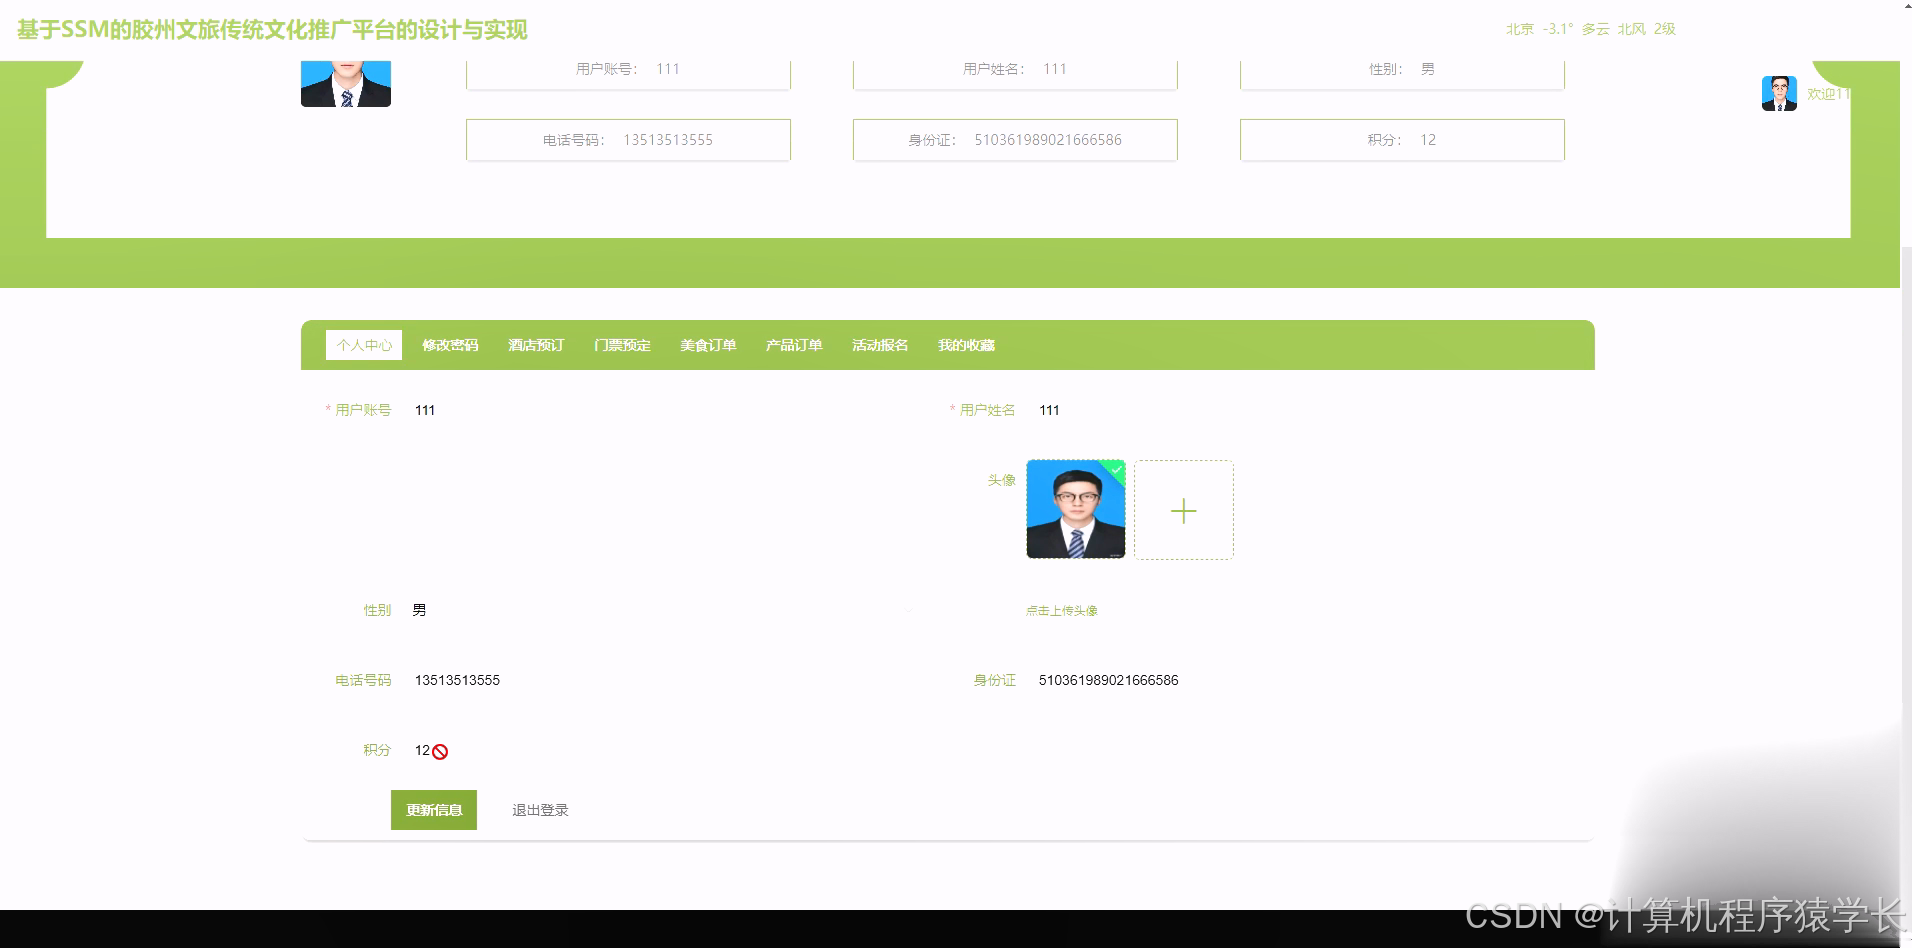The image size is (1912, 948).
Task: Click the plus icon to upload new avatar
Action: tap(1184, 510)
